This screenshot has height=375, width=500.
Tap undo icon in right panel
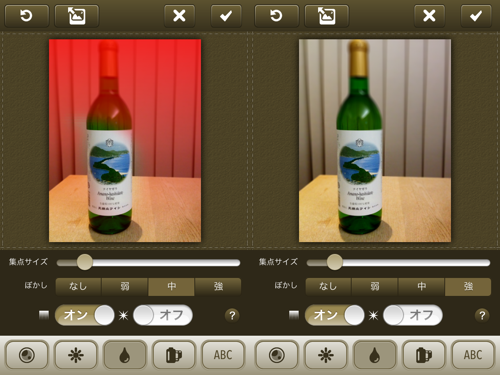point(277,16)
